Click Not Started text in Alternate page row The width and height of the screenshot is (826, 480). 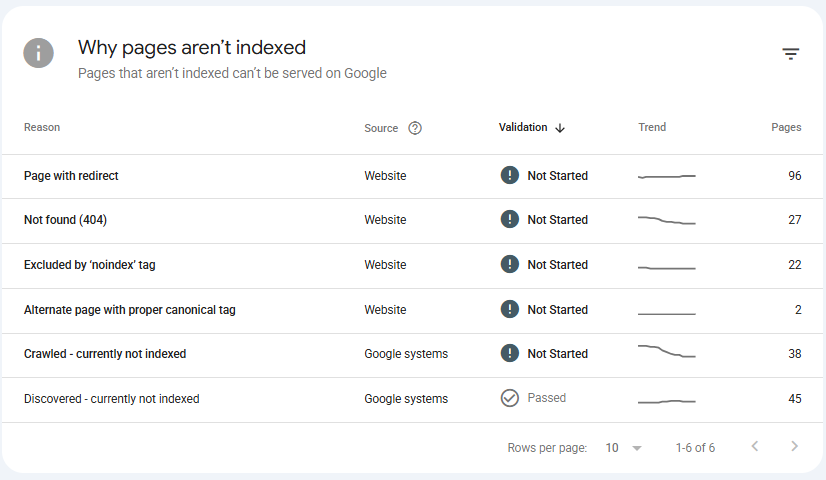click(x=557, y=310)
